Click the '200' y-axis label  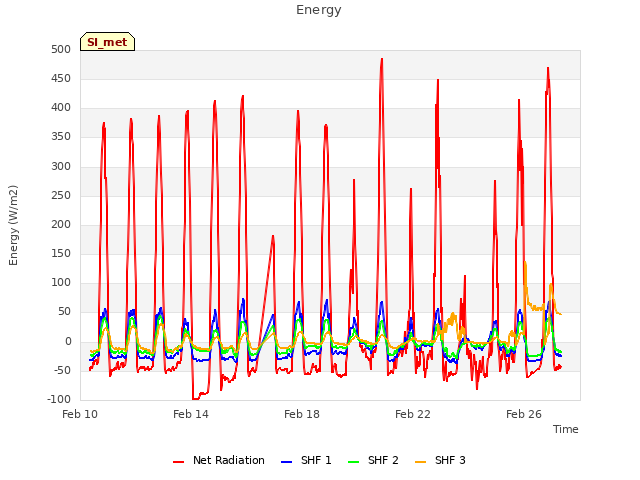click(x=61, y=224)
